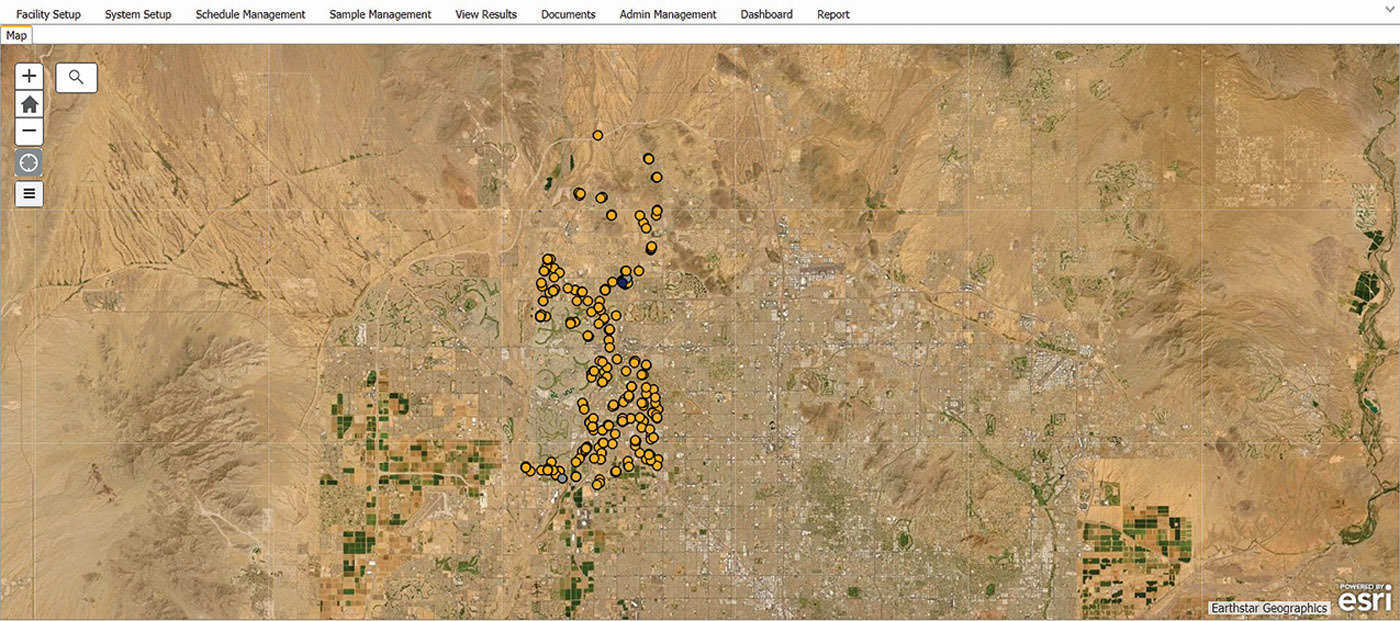This screenshot has width=1400, height=621.
Task: Reset map to home extent
Action: pos(30,104)
